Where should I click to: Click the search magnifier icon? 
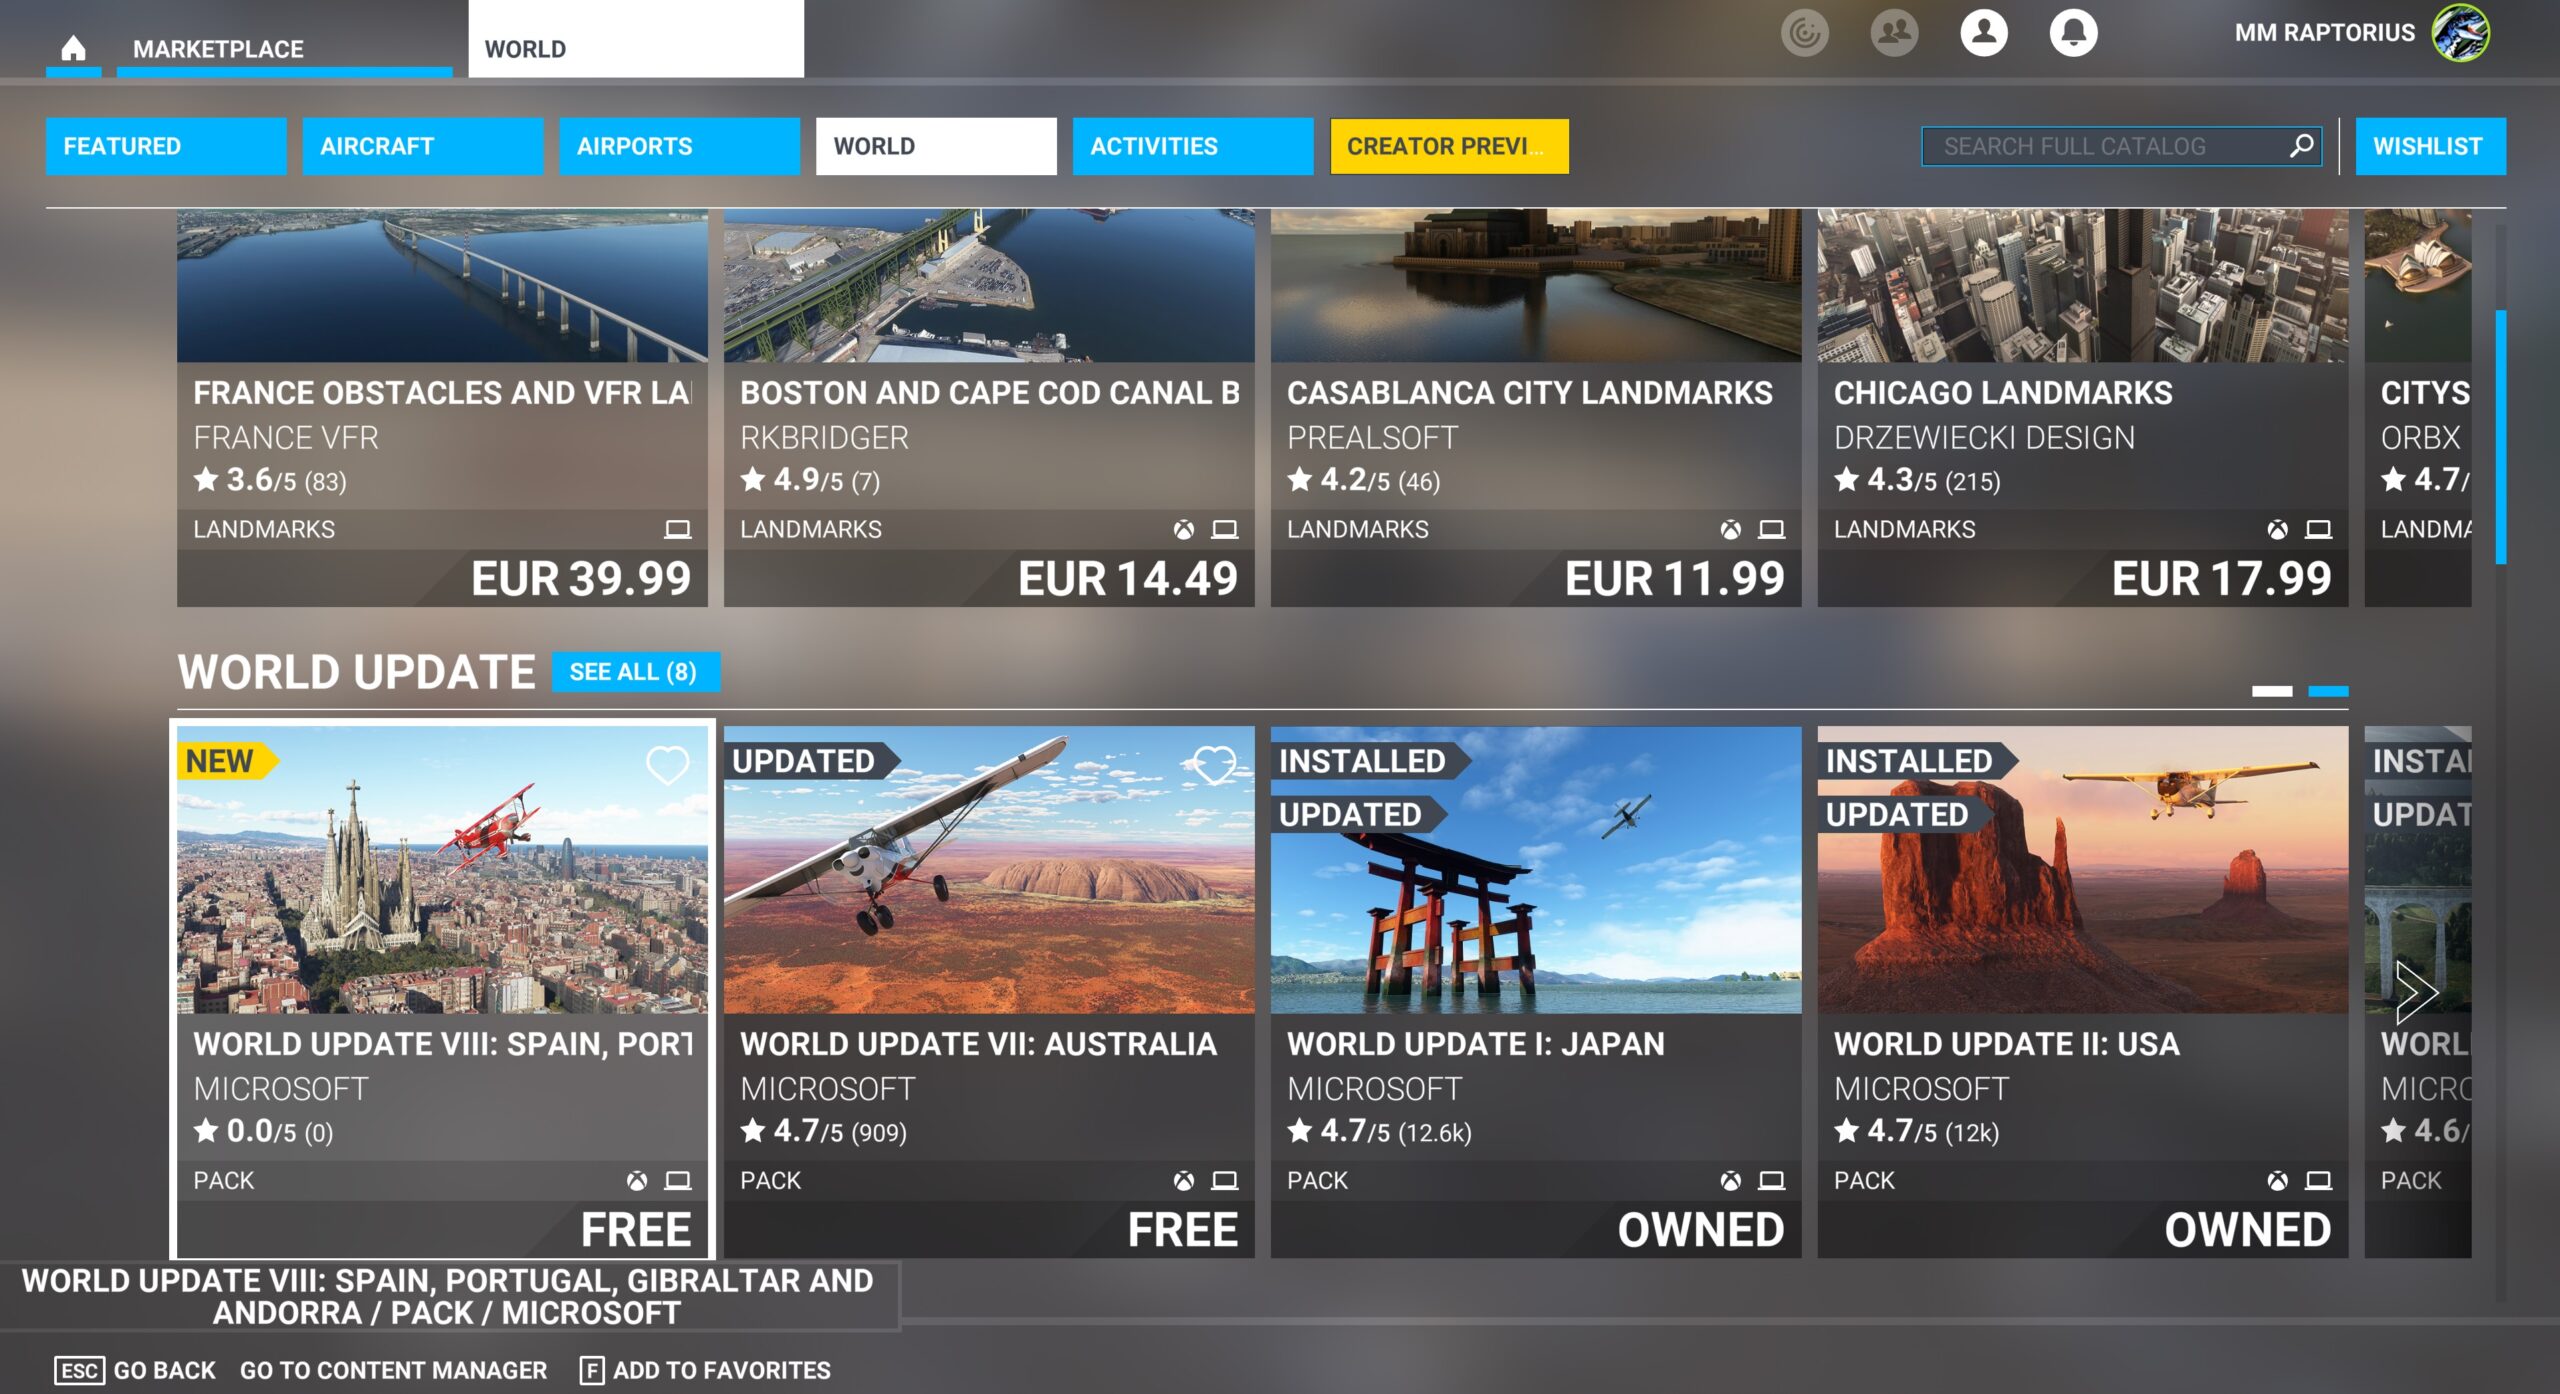2301,146
